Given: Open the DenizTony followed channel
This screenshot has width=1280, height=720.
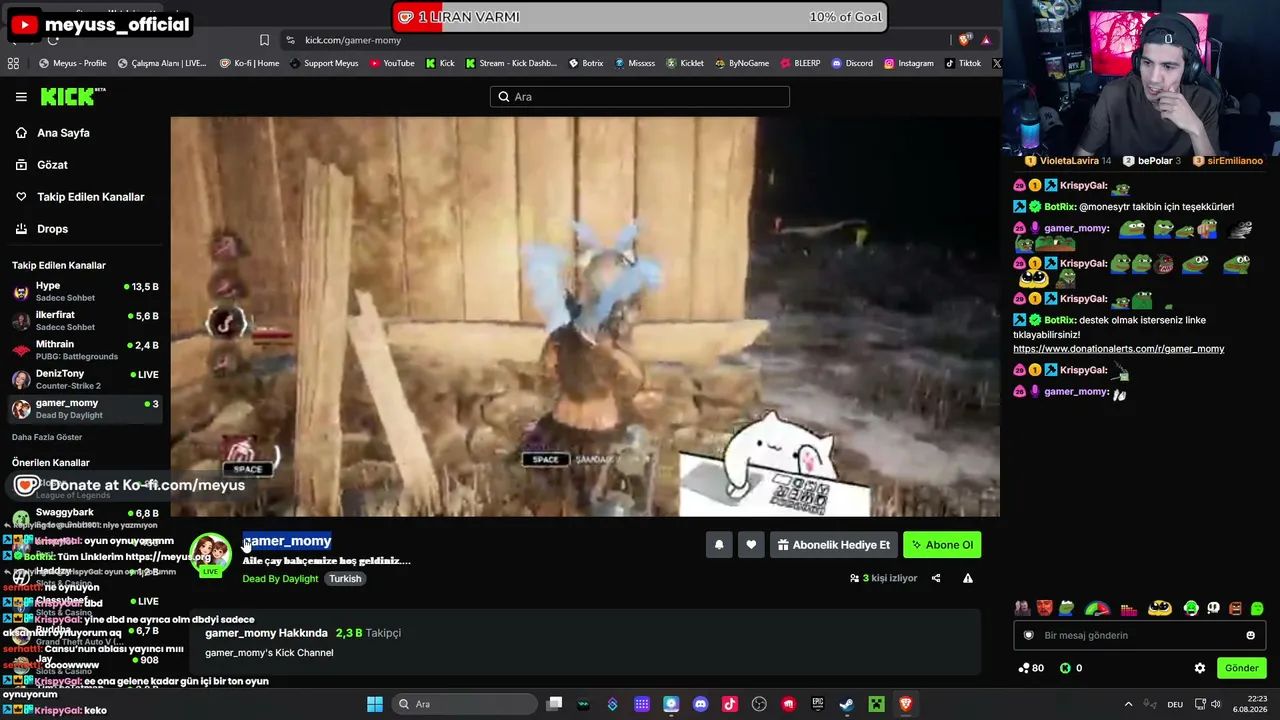Looking at the screenshot, I should pyautogui.click(x=85, y=379).
